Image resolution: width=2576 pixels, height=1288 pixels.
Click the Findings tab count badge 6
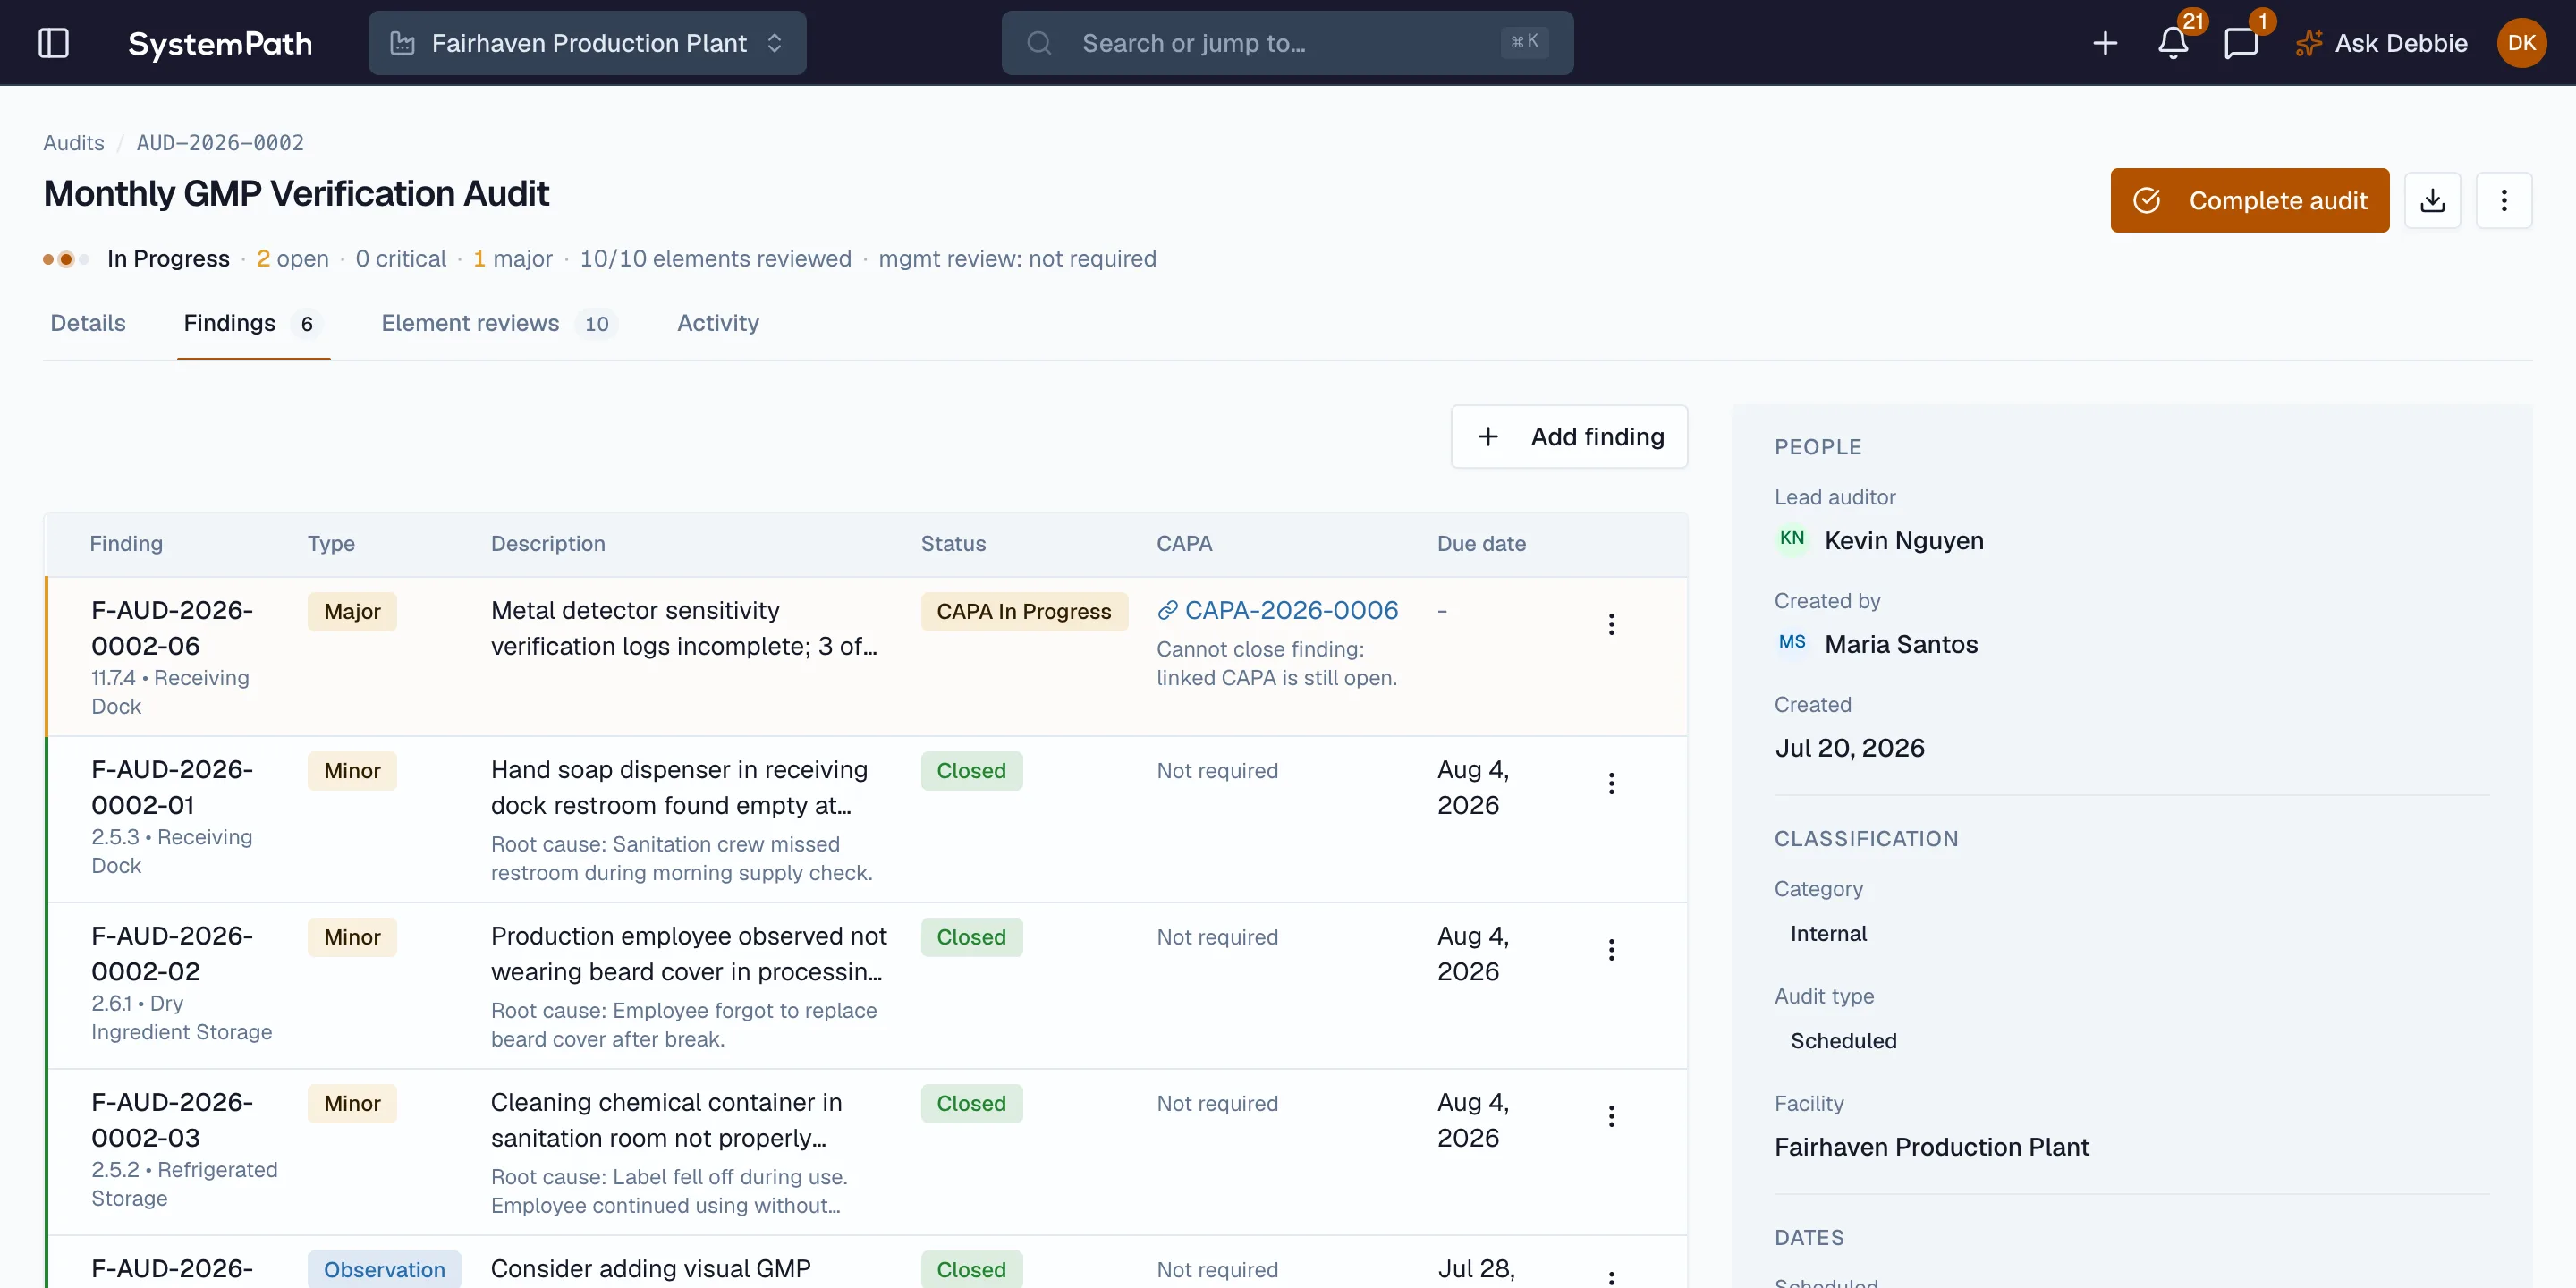click(306, 324)
